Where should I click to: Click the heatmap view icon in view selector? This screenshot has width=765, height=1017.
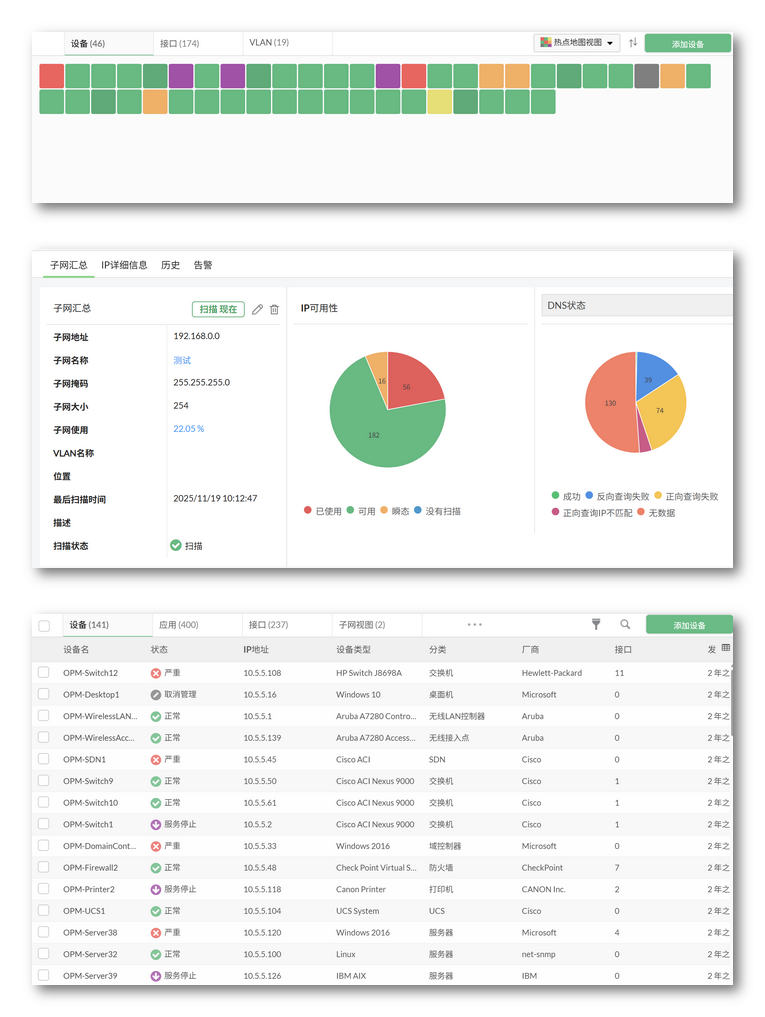pyautogui.click(x=546, y=42)
